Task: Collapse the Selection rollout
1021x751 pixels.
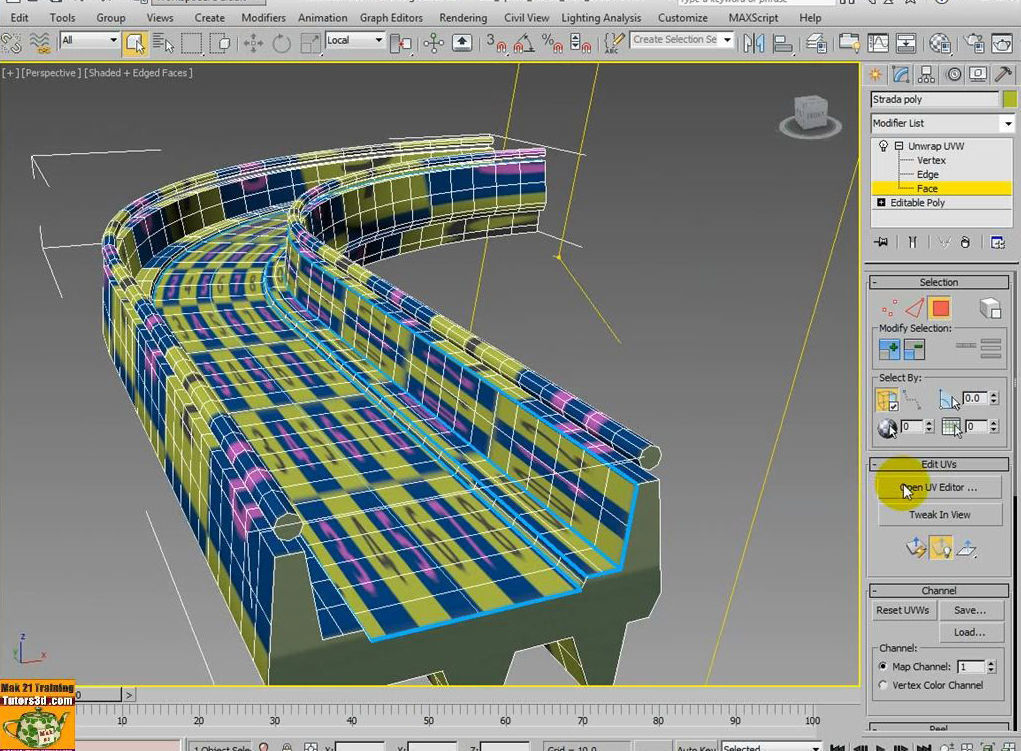Action: (938, 282)
